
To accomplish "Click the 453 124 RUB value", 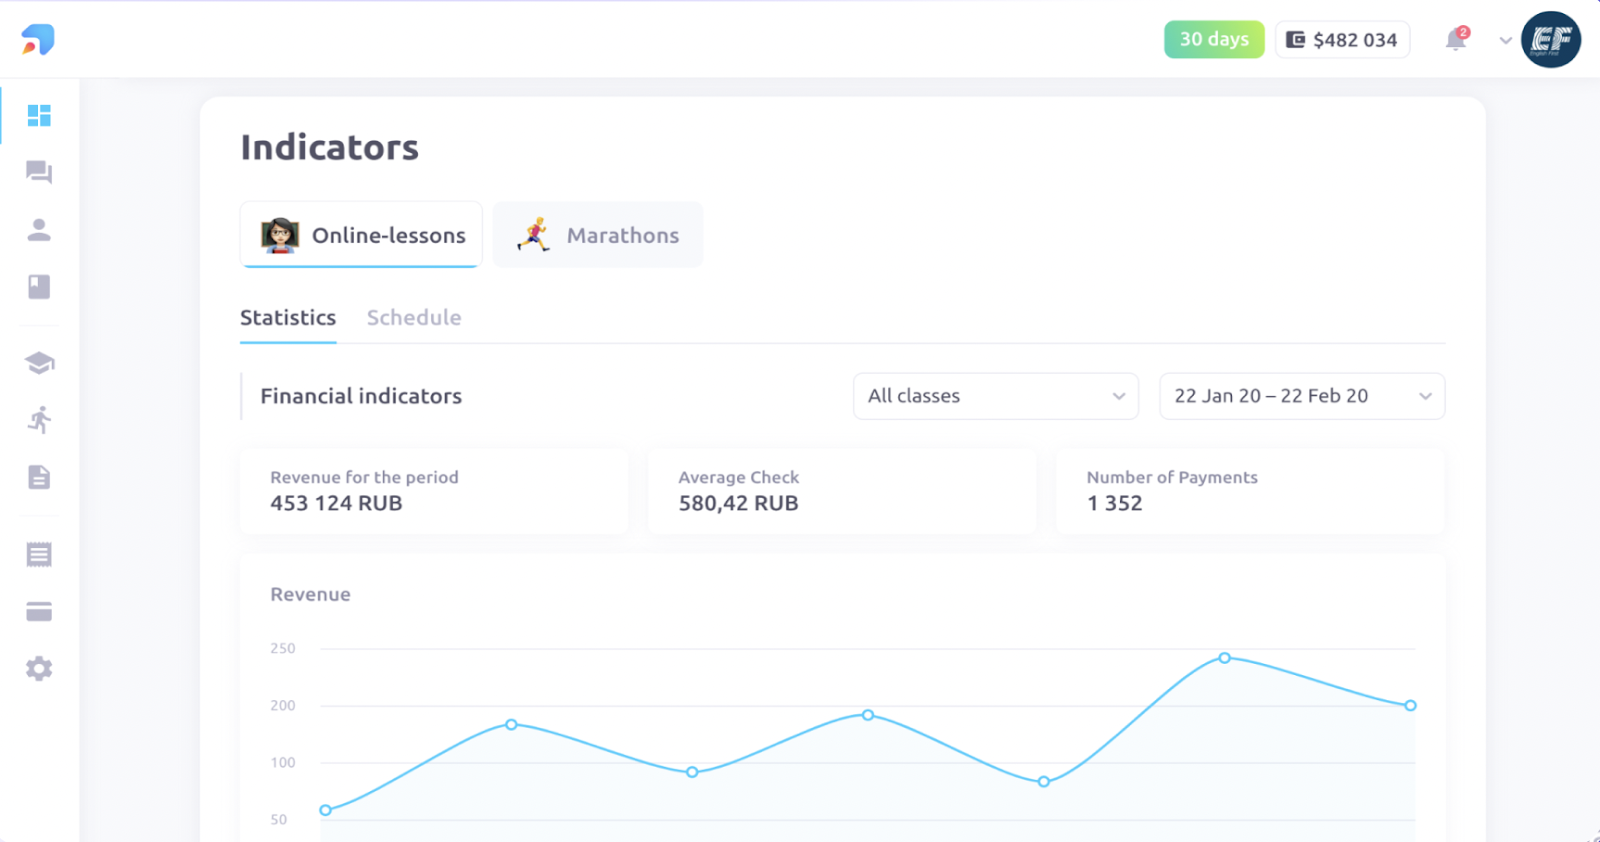I will (336, 503).
